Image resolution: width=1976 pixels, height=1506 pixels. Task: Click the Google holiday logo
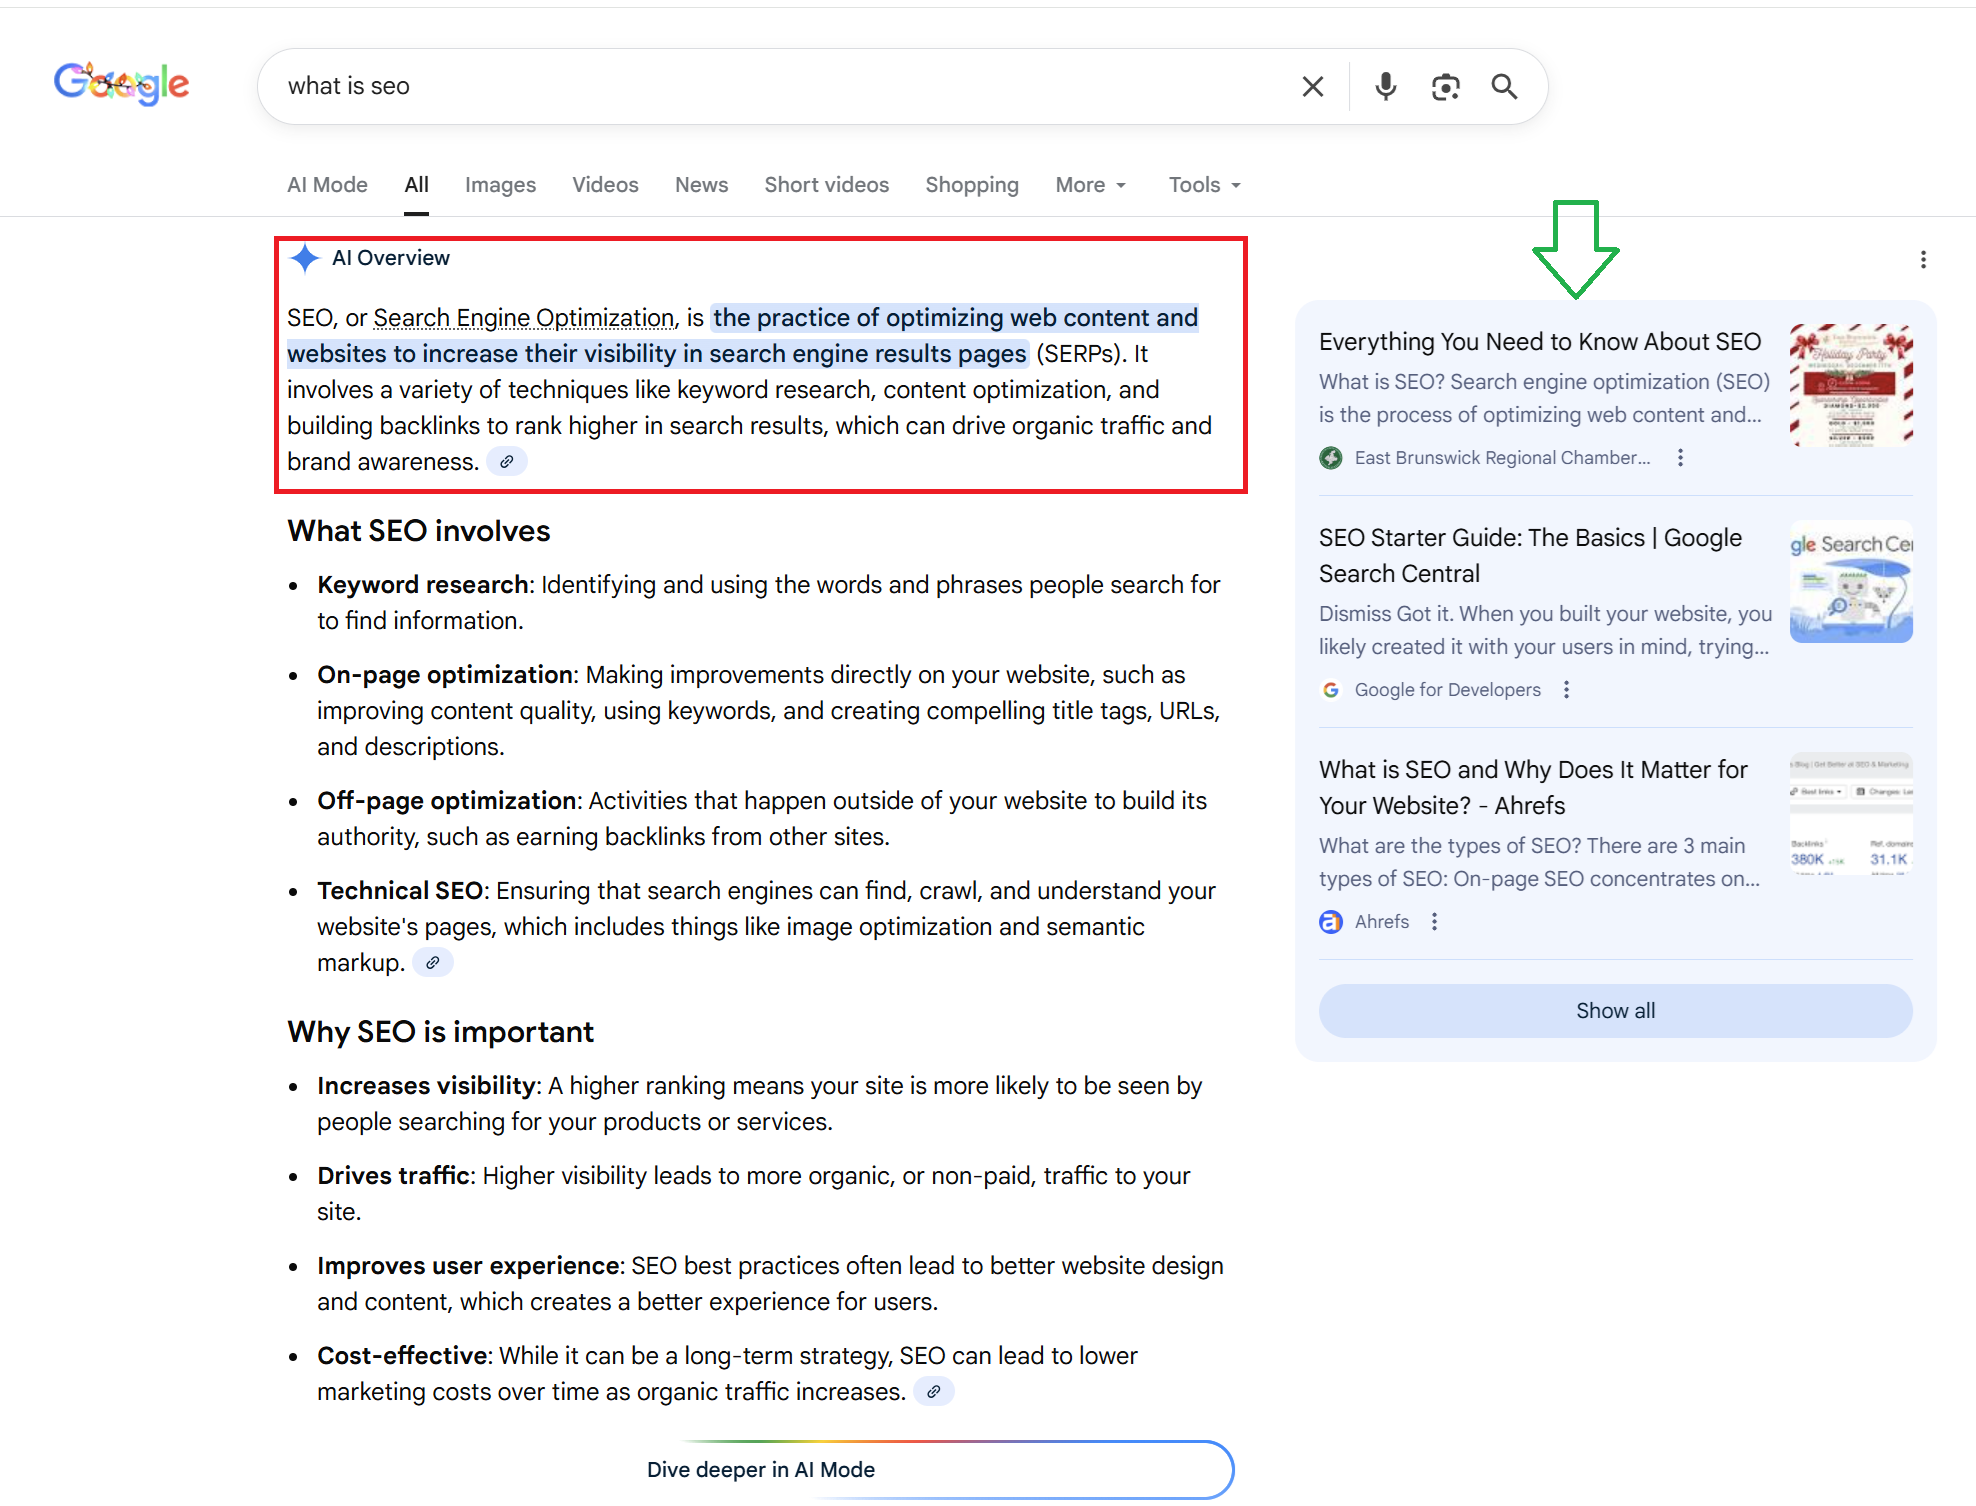click(x=121, y=84)
